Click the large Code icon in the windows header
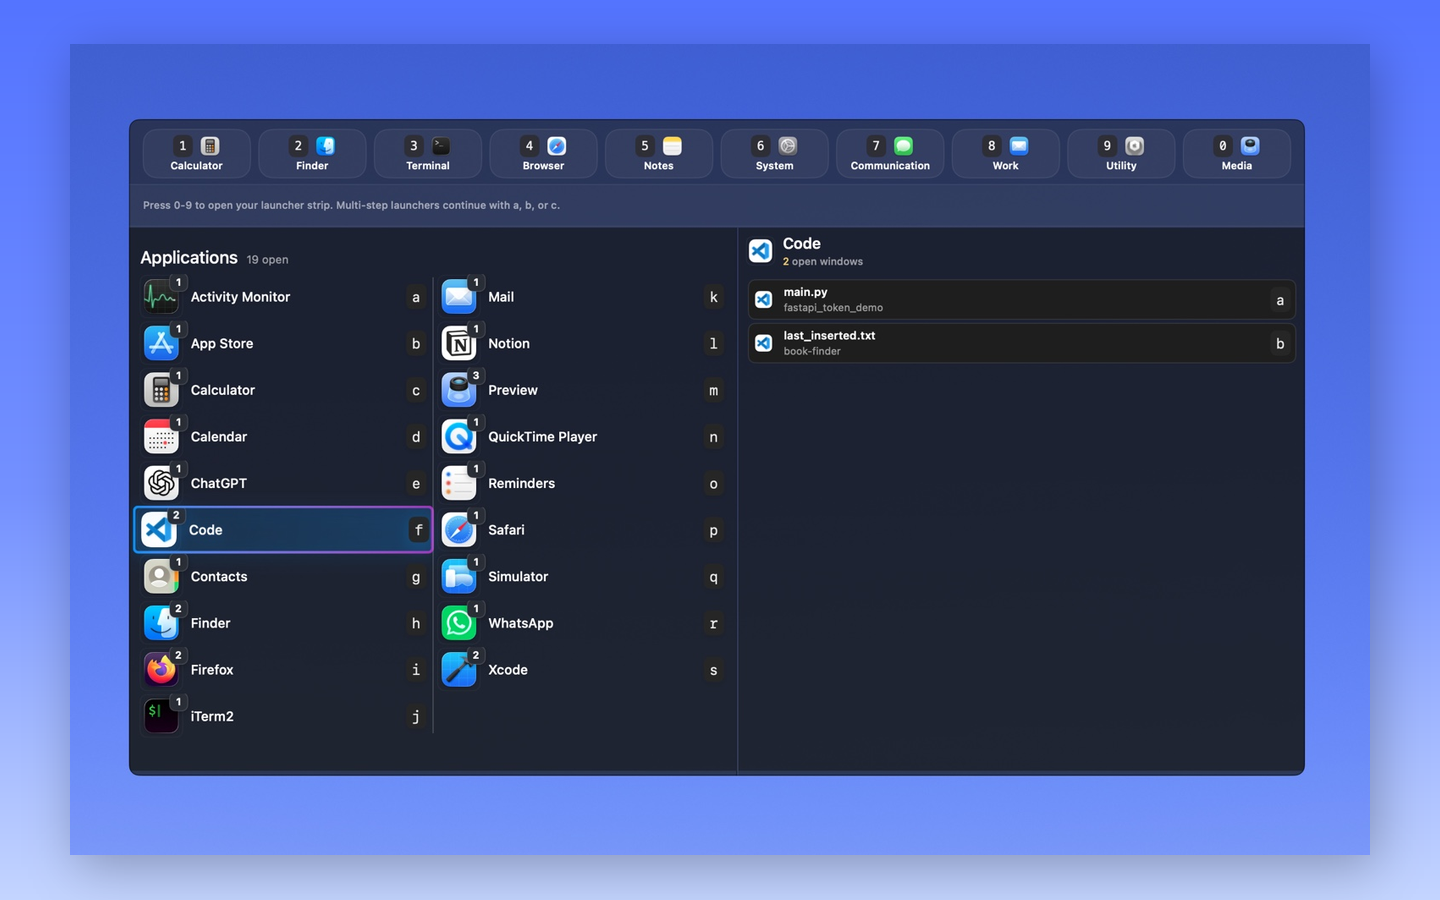 click(761, 251)
